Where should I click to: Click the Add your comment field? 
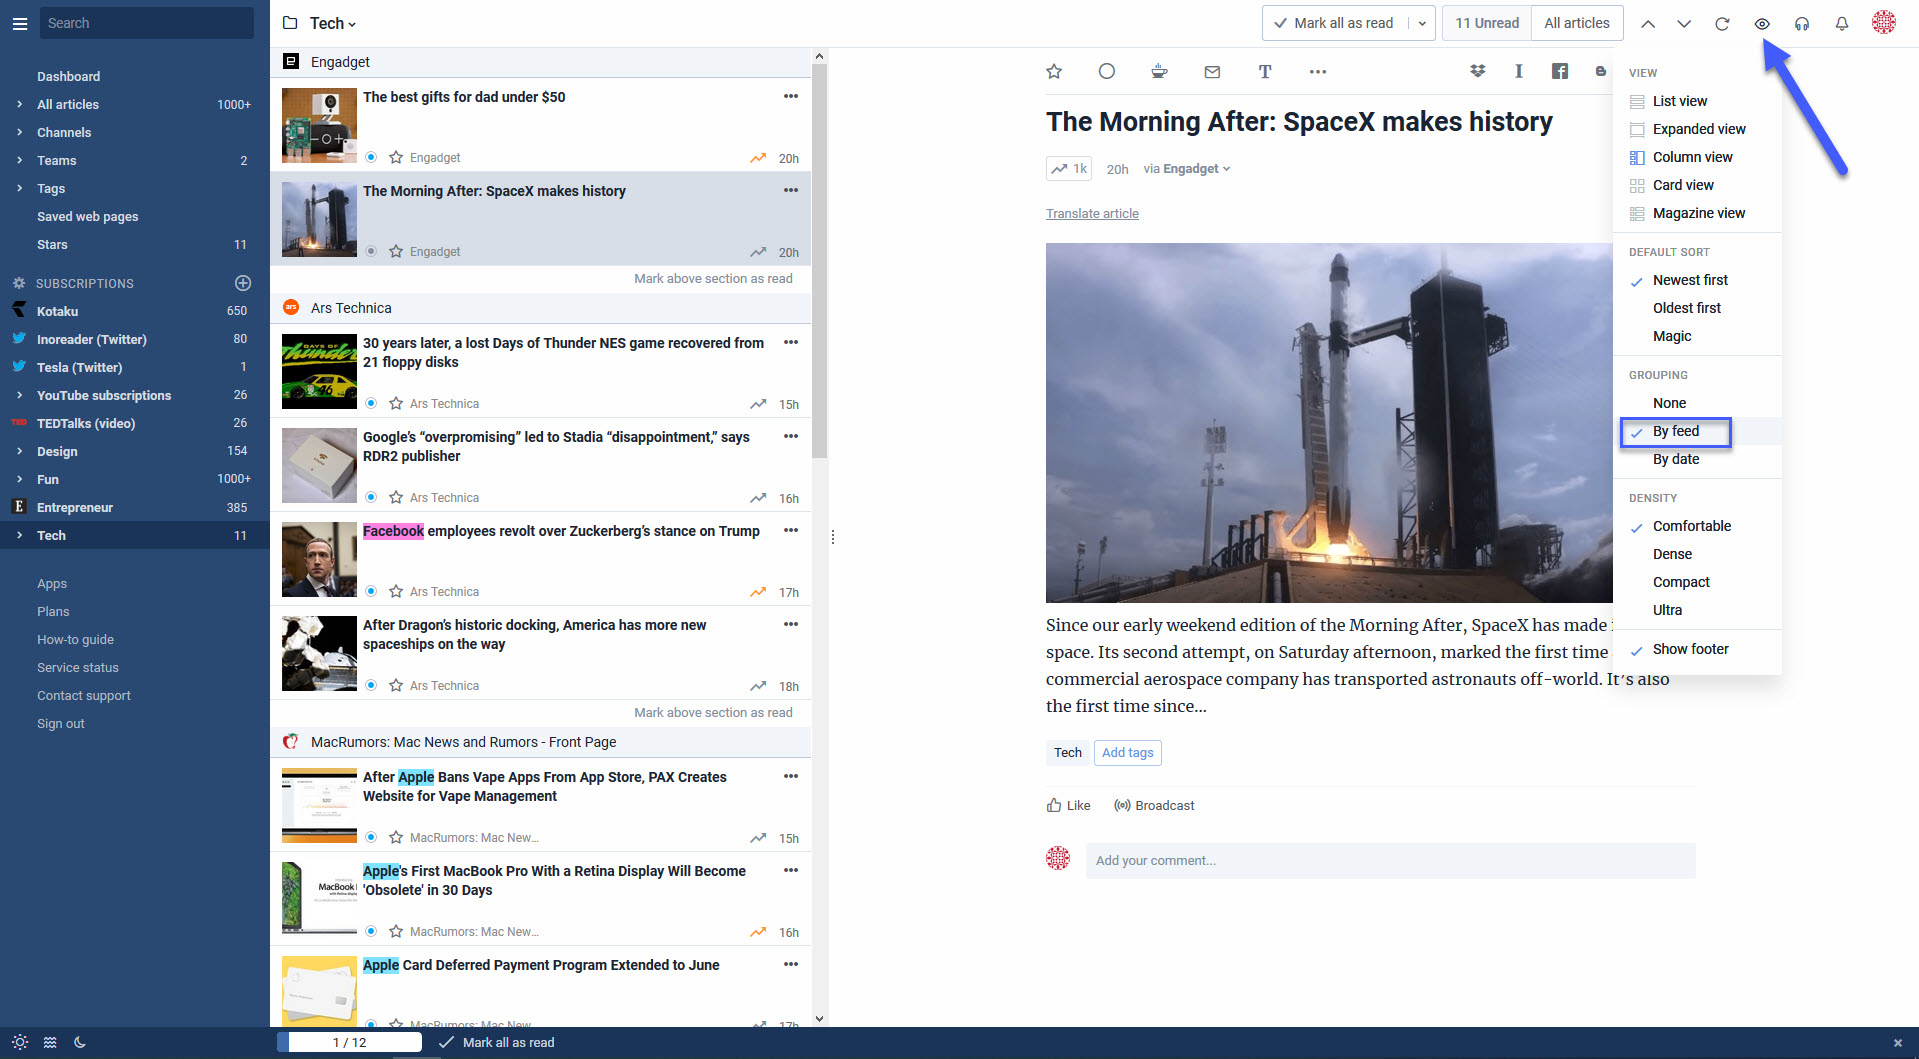(x=1390, y=860)
